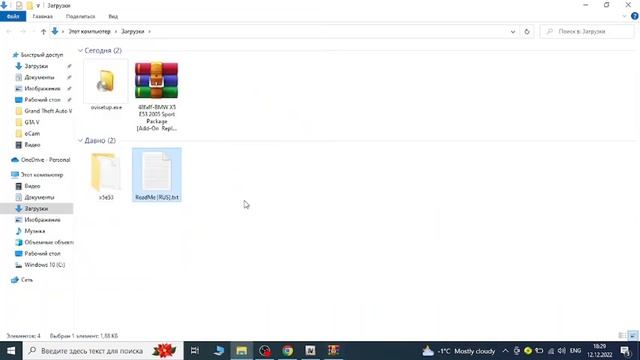
Task: Select the BMW X5 E53 WinRAR archive
Action: tap(157, 96)
